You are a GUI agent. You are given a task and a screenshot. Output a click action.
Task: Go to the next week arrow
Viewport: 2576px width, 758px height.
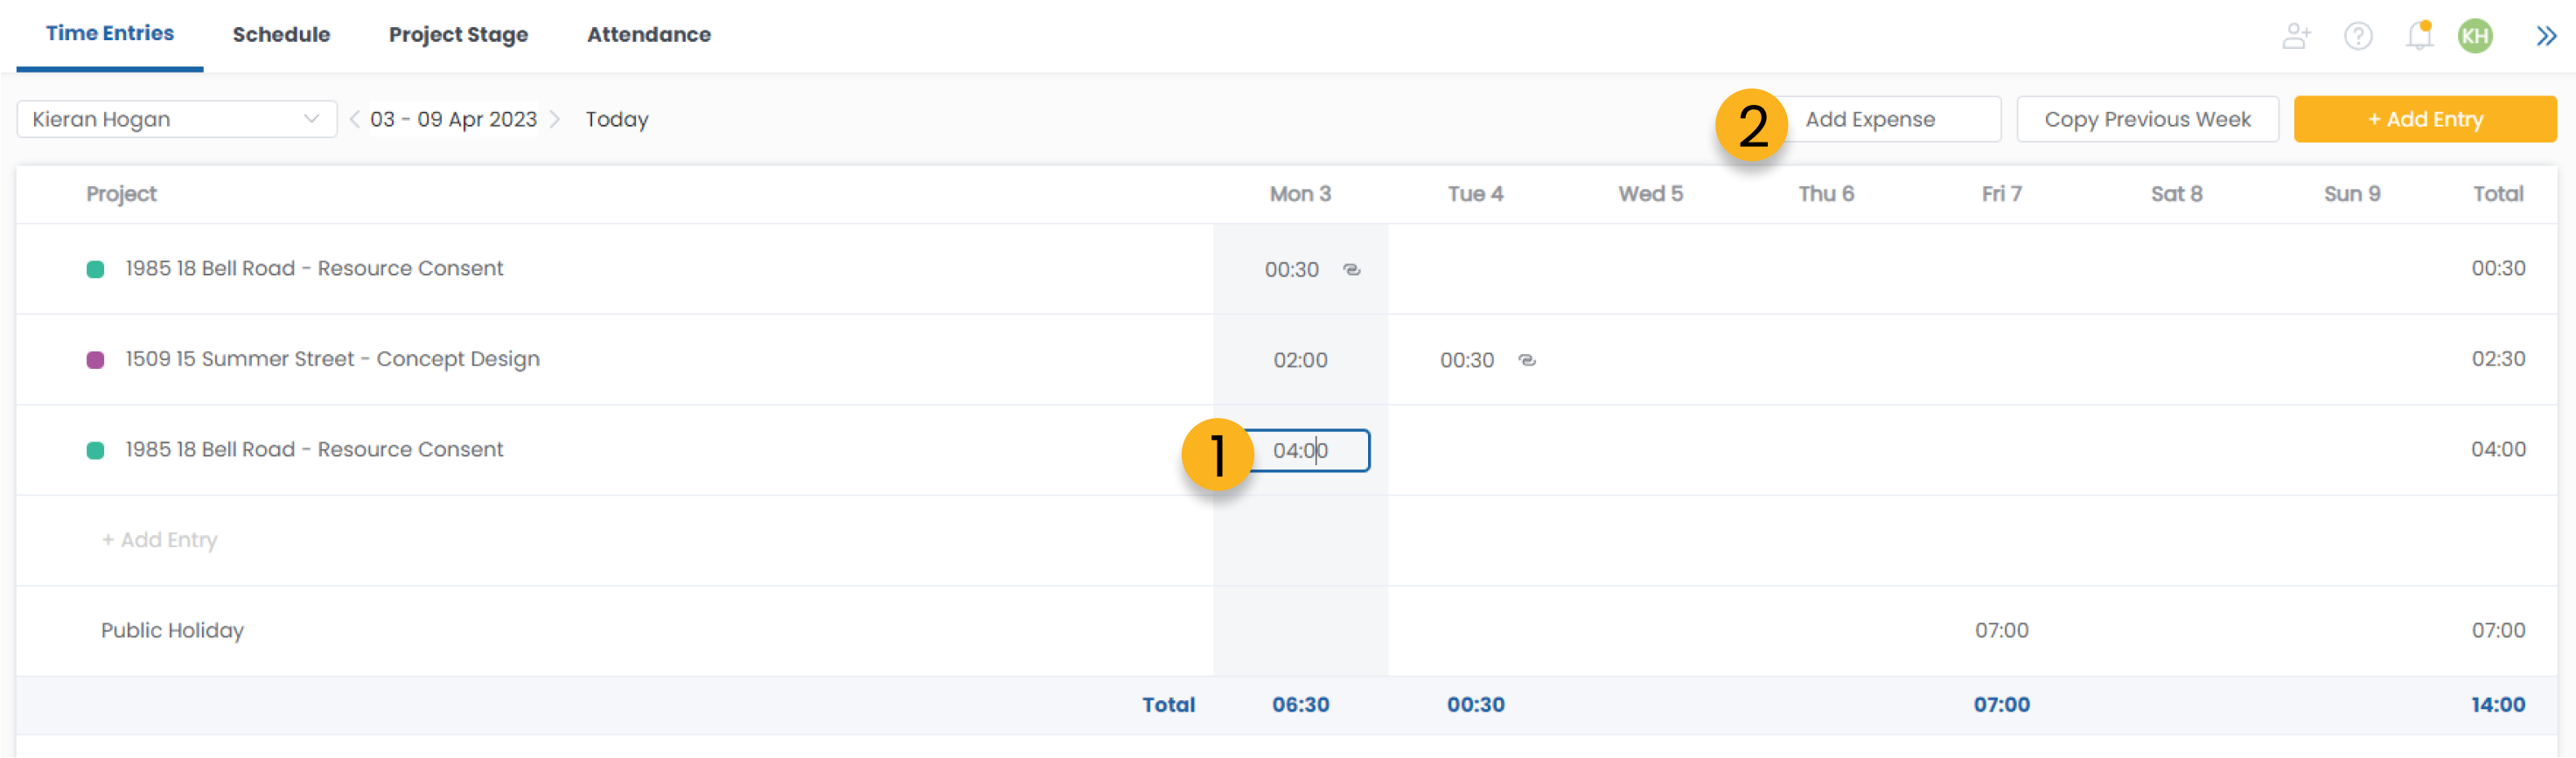pos(555,119)
